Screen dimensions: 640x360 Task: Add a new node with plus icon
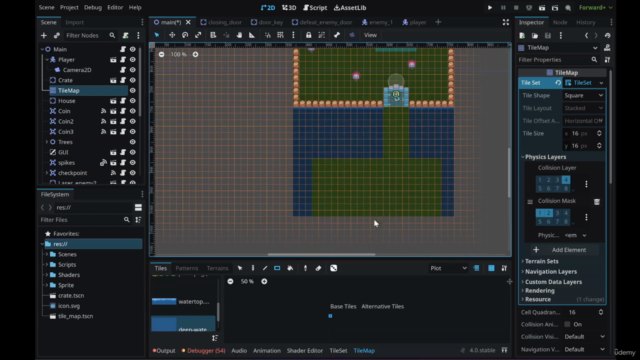tap(44, 36)
